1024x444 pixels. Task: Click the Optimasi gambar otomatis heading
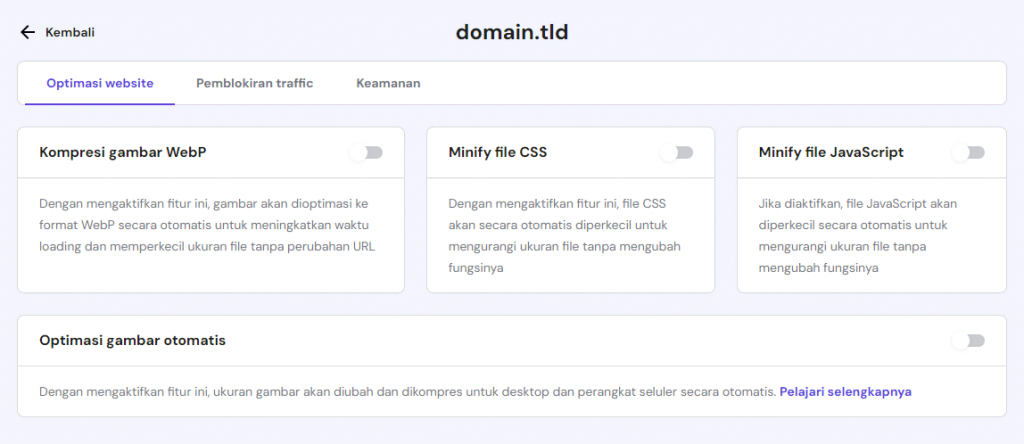coord(132,341)
